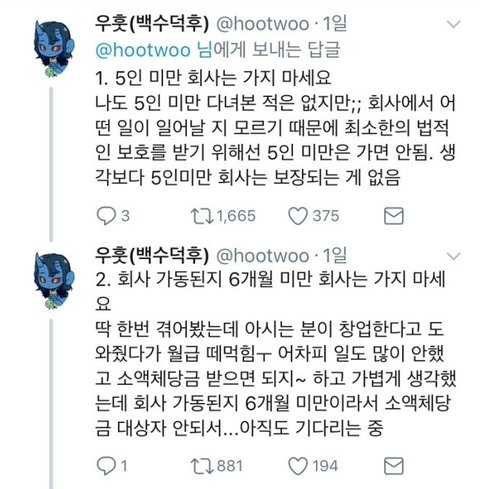Open the first tweet's chevron options menu
Screen dimensions: 480x489
pos(453,24)
